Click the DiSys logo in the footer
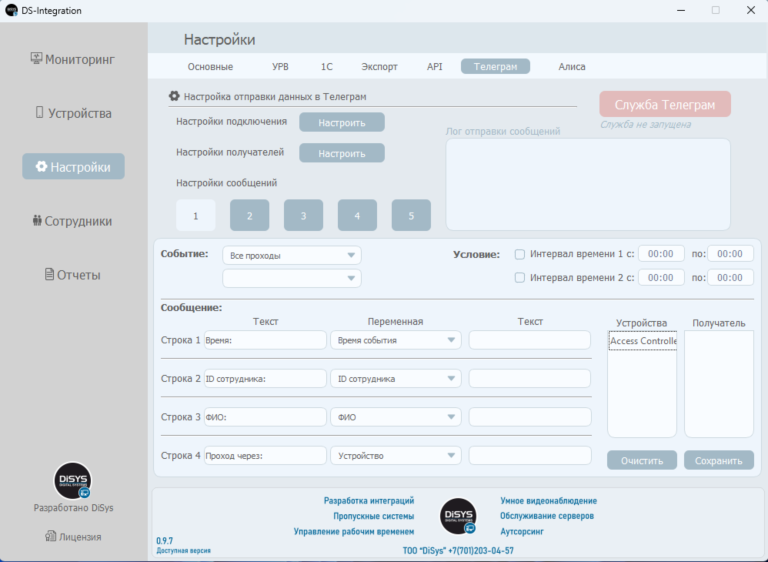 coord(458,515)
